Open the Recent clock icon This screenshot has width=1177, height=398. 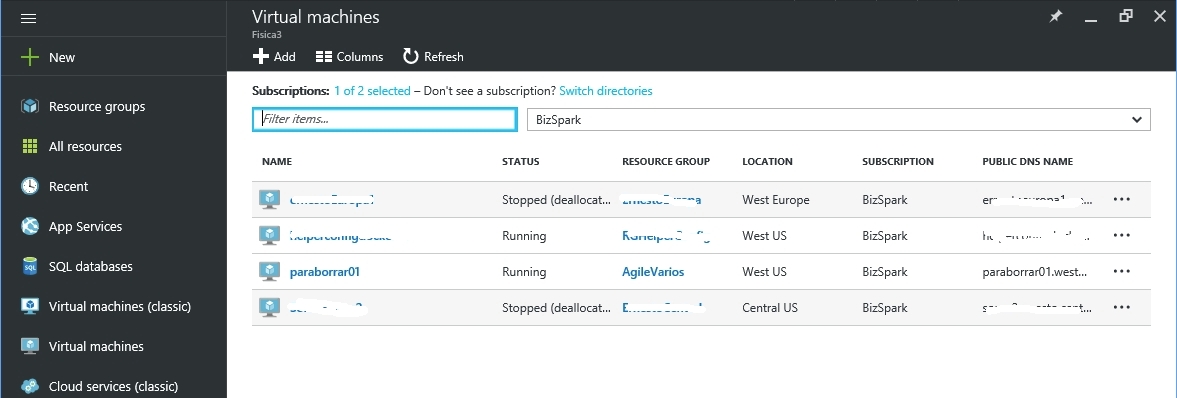[29, 186]
